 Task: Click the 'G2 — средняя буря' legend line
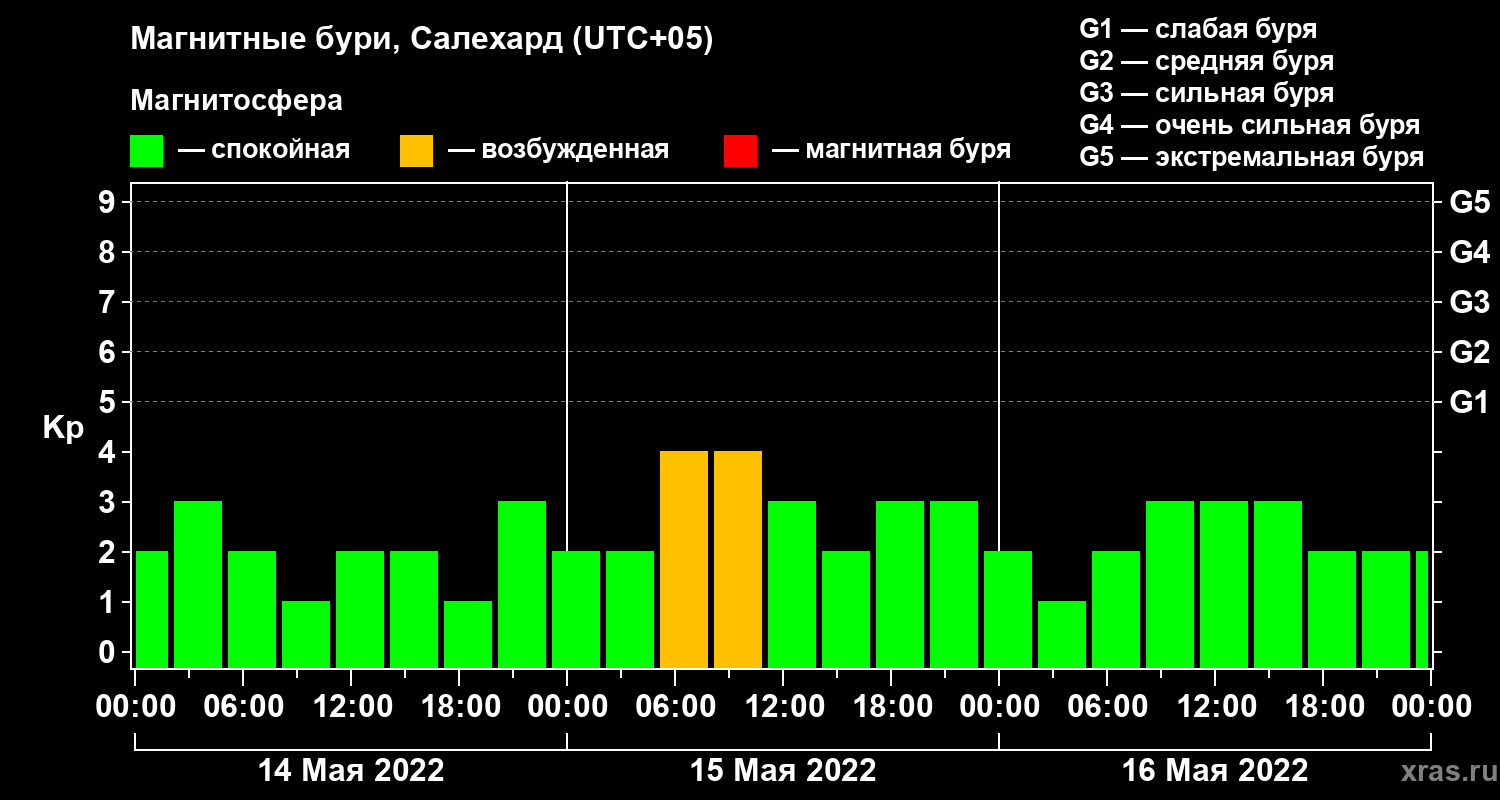click(1206, 61)
